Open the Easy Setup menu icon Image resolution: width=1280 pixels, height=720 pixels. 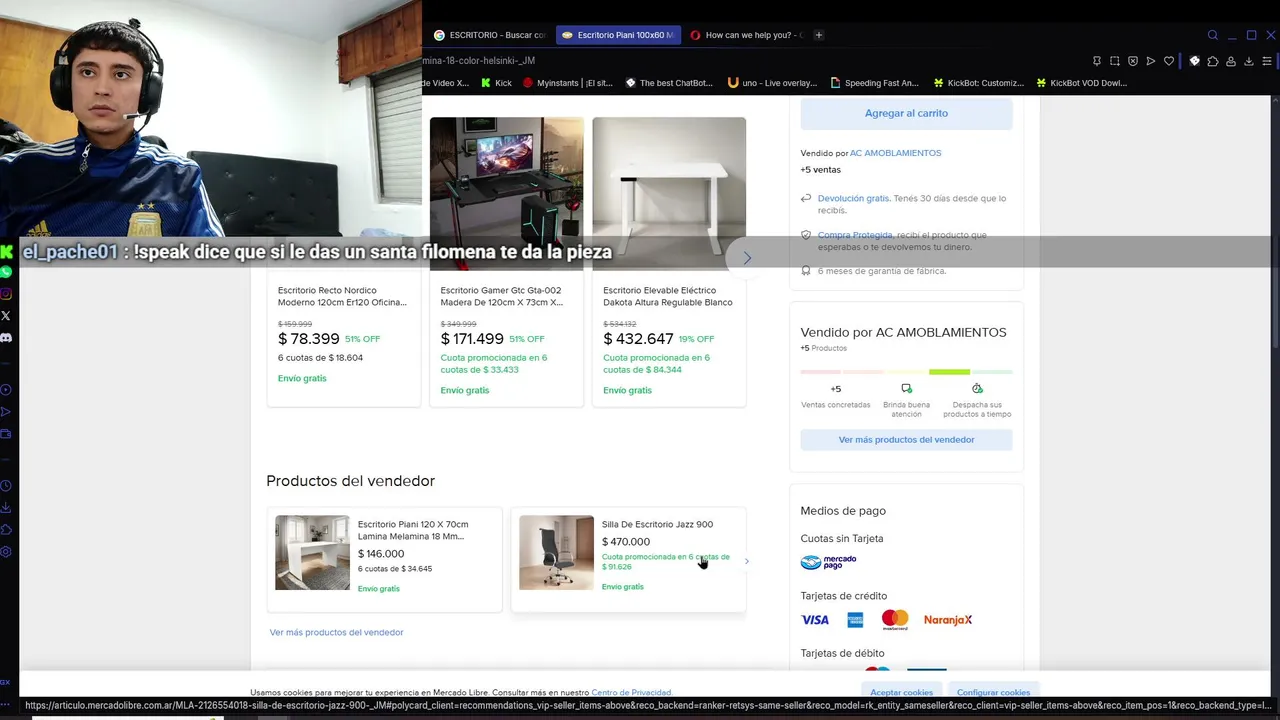[x=1267, y=61]
